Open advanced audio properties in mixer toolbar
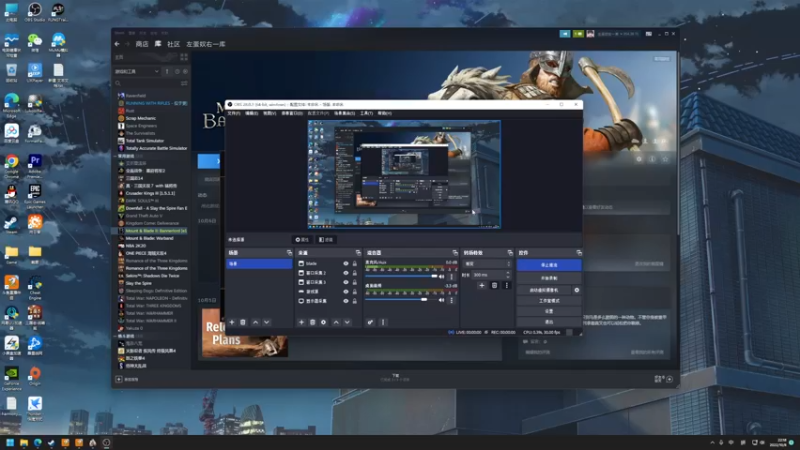 370,322
